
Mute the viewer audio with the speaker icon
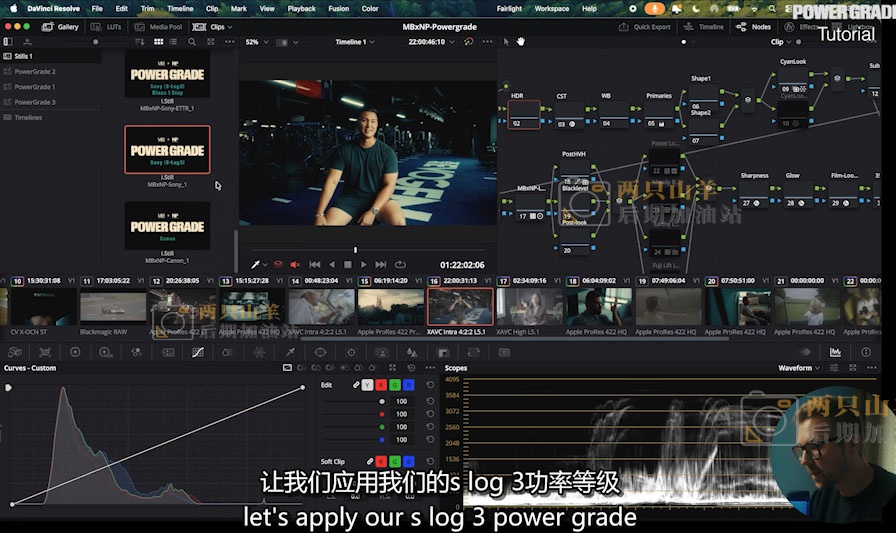point(294,265)
